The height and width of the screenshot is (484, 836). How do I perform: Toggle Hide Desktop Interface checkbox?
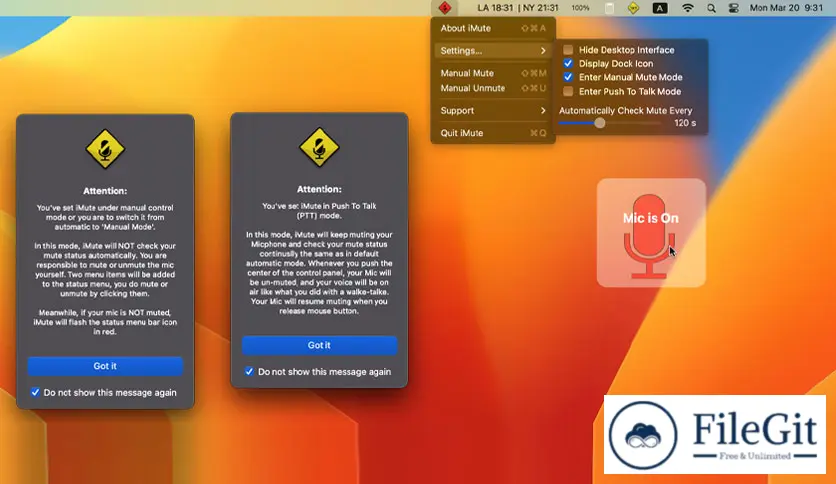pyautogui.click(x=568, y=50)
